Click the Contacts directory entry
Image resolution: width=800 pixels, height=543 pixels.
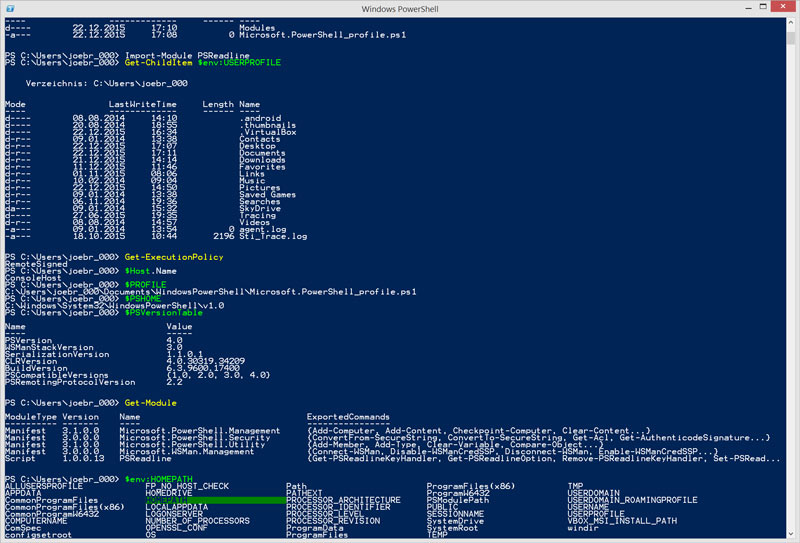click(x=260, y=139)
